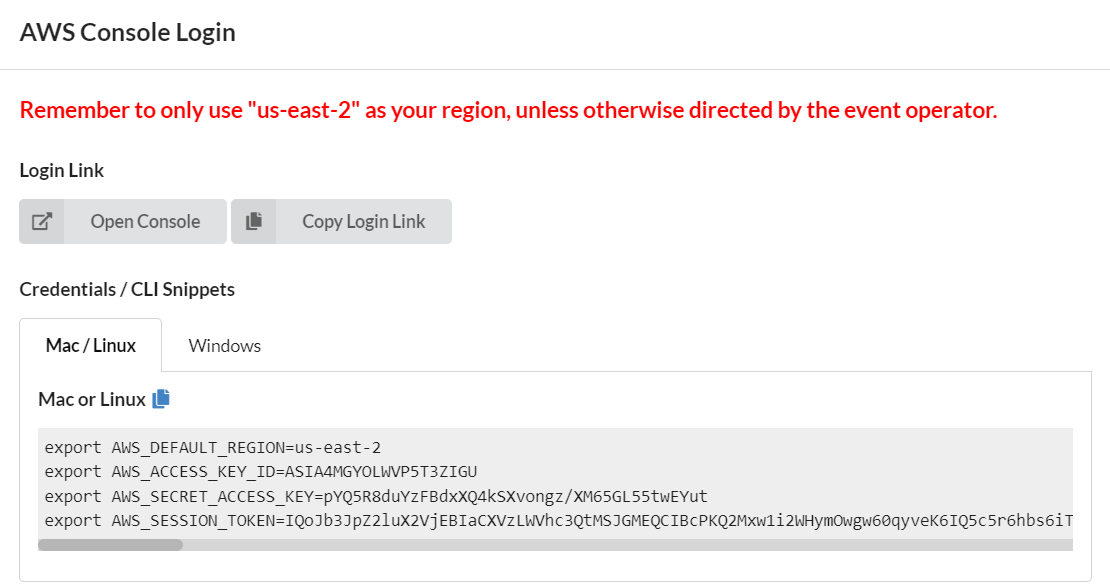The width and height of the screenshot is (1110, 587).
Task: Select the Mac / Linux tab
Action: point(91,346)
